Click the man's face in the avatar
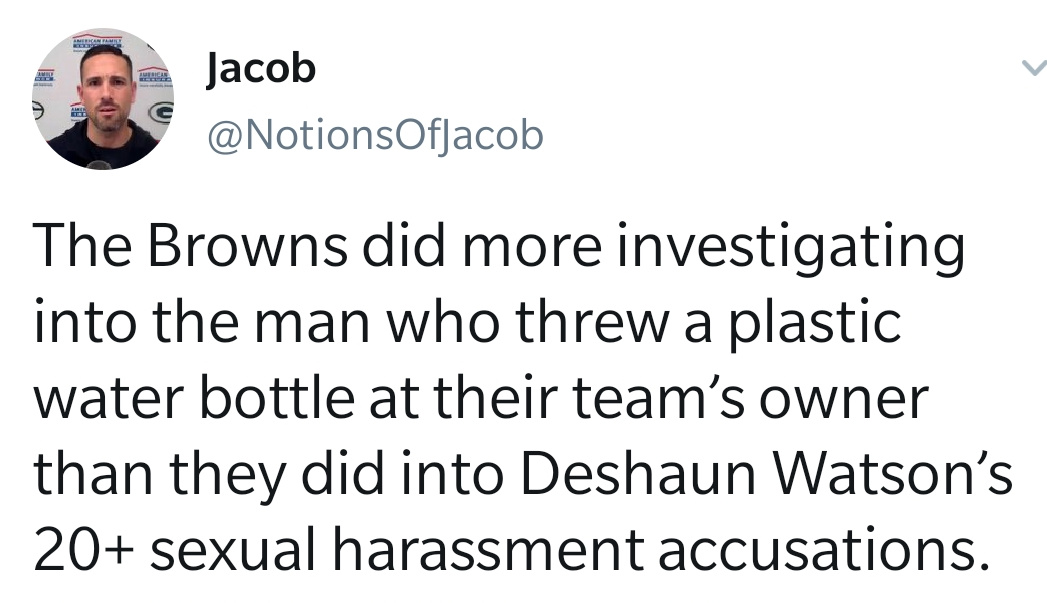Image resolution: width=1047 pixels, height=603 pixels. click(x=106, y=91)
